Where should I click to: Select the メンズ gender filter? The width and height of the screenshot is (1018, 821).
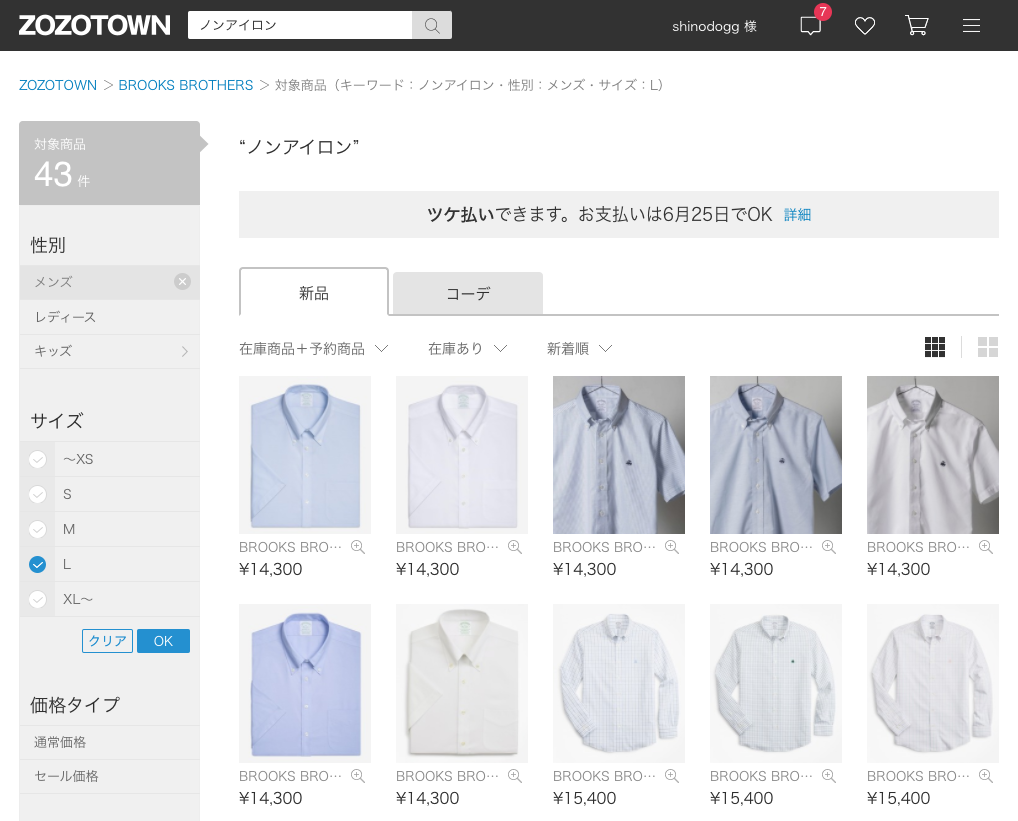[110, 282]
